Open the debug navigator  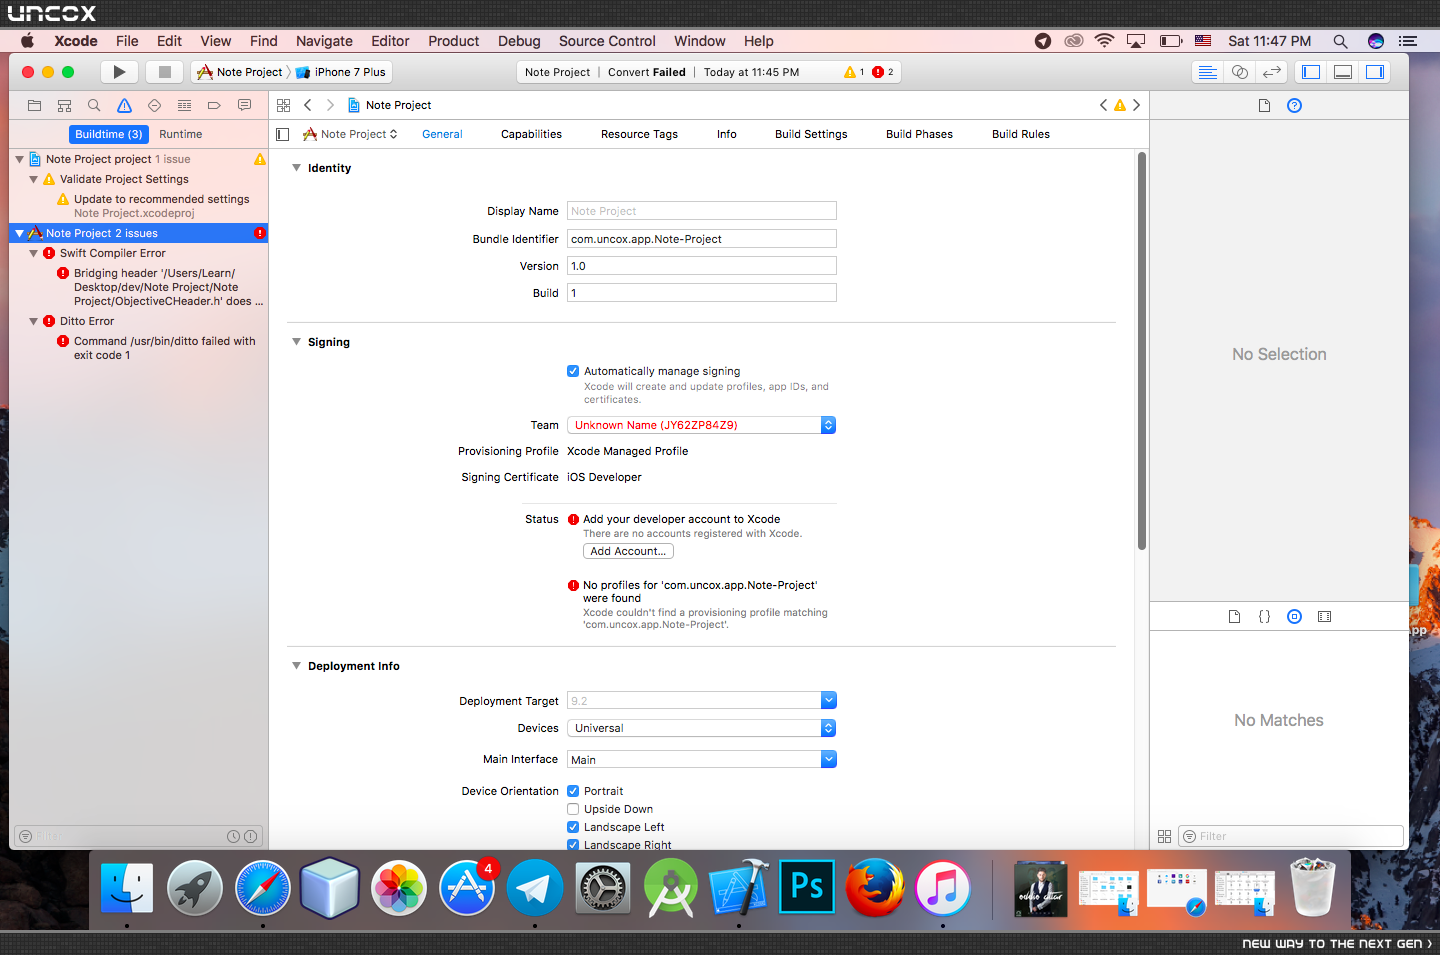(x=184, y=105)
